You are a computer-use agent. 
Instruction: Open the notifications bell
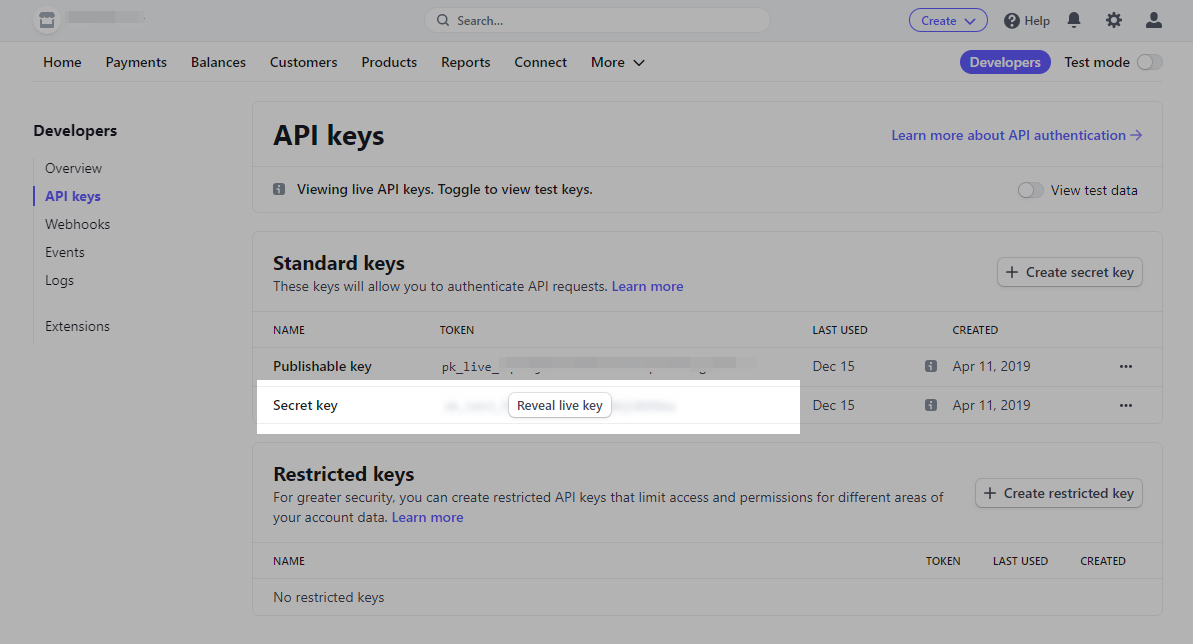pos(1074,21)
